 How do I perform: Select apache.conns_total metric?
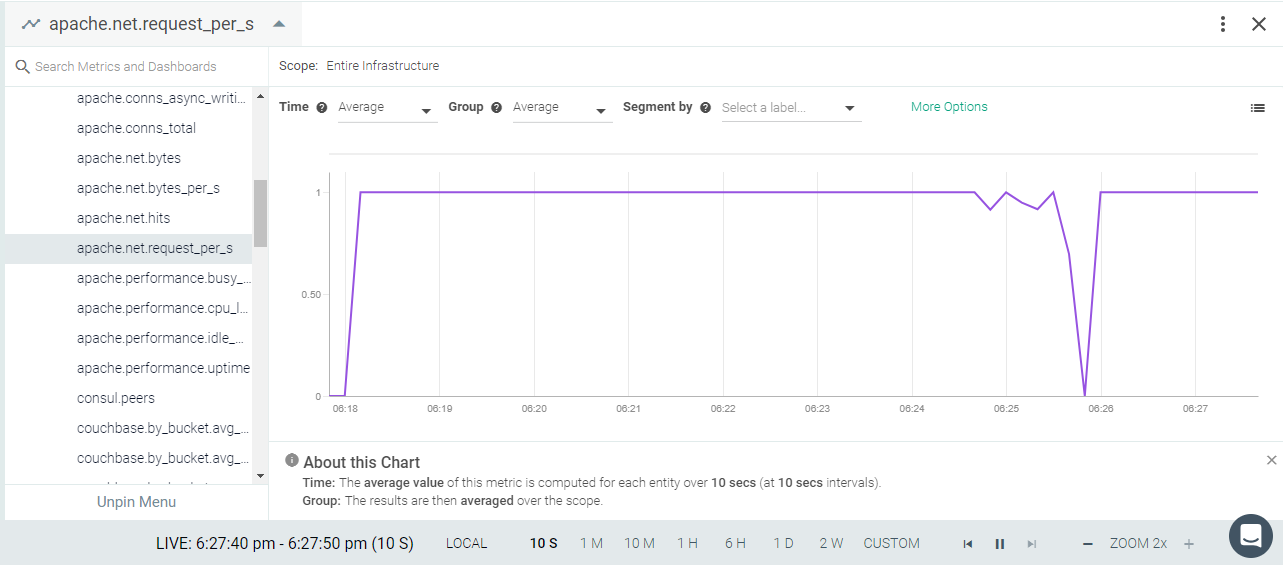point(136,128)
